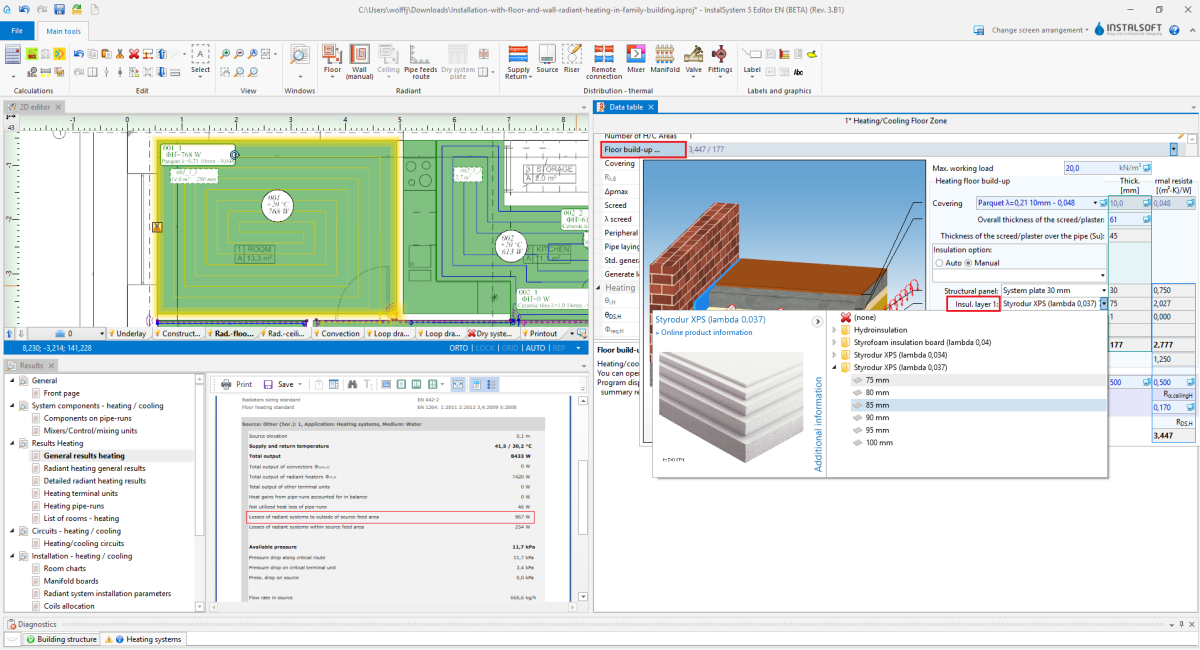The height and width of the screenshot is (650, 1200).
Task: Expand the Hydroinsulation folder
Action: [x=834, y=330]
